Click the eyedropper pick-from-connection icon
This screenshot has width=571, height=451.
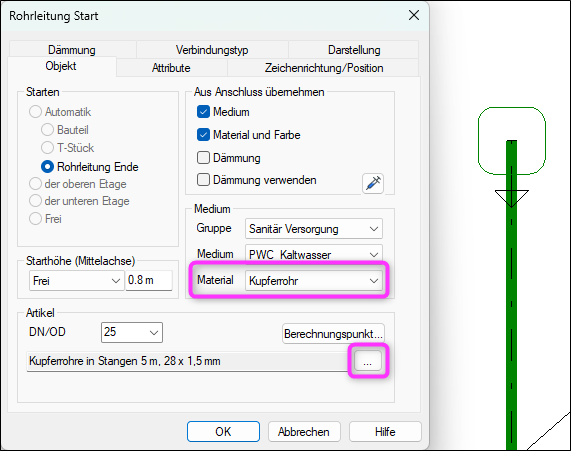tap(373, 183)
